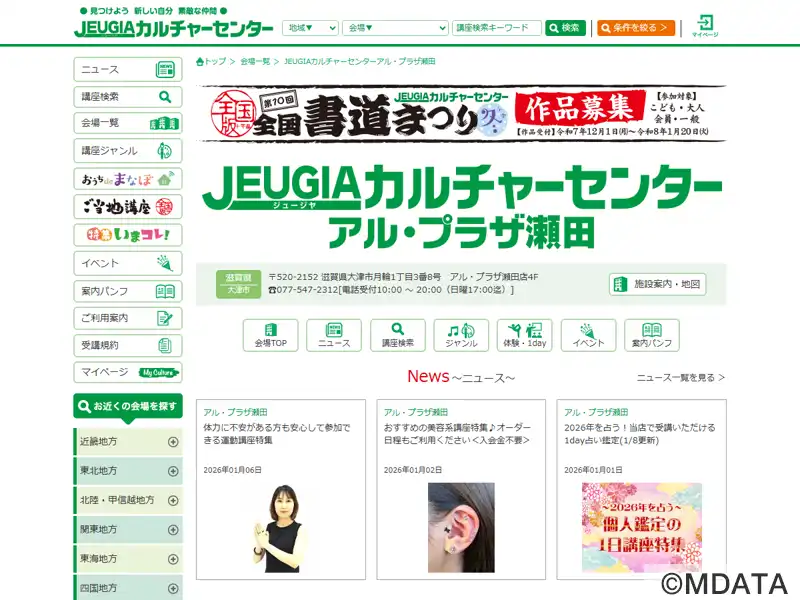The height and width of the screenshot is (600, 800).
Task: Click the 講座検索 magnifier icon button
Action: click(398, 335)
